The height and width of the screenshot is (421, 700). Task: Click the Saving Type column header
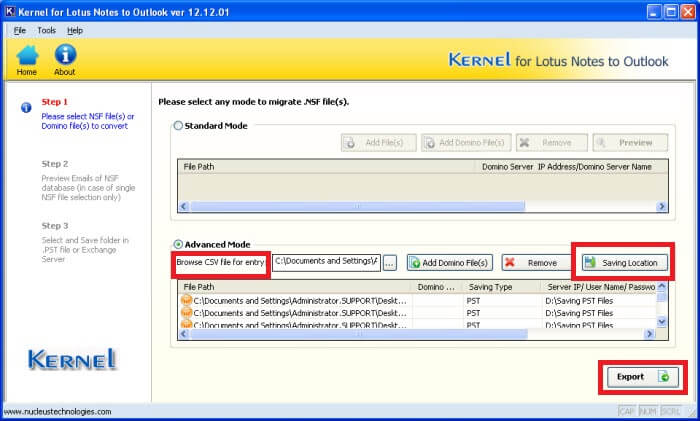[x=501, y=287]
